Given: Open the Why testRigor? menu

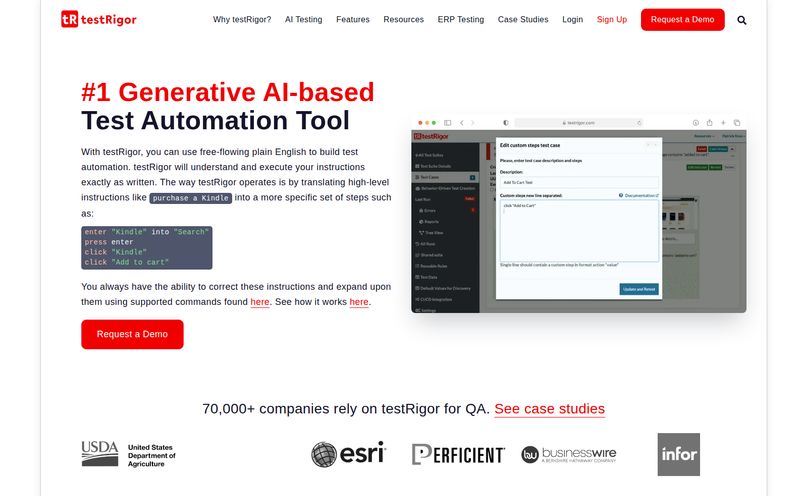Looking at the screenshot, I should [242, 19].
